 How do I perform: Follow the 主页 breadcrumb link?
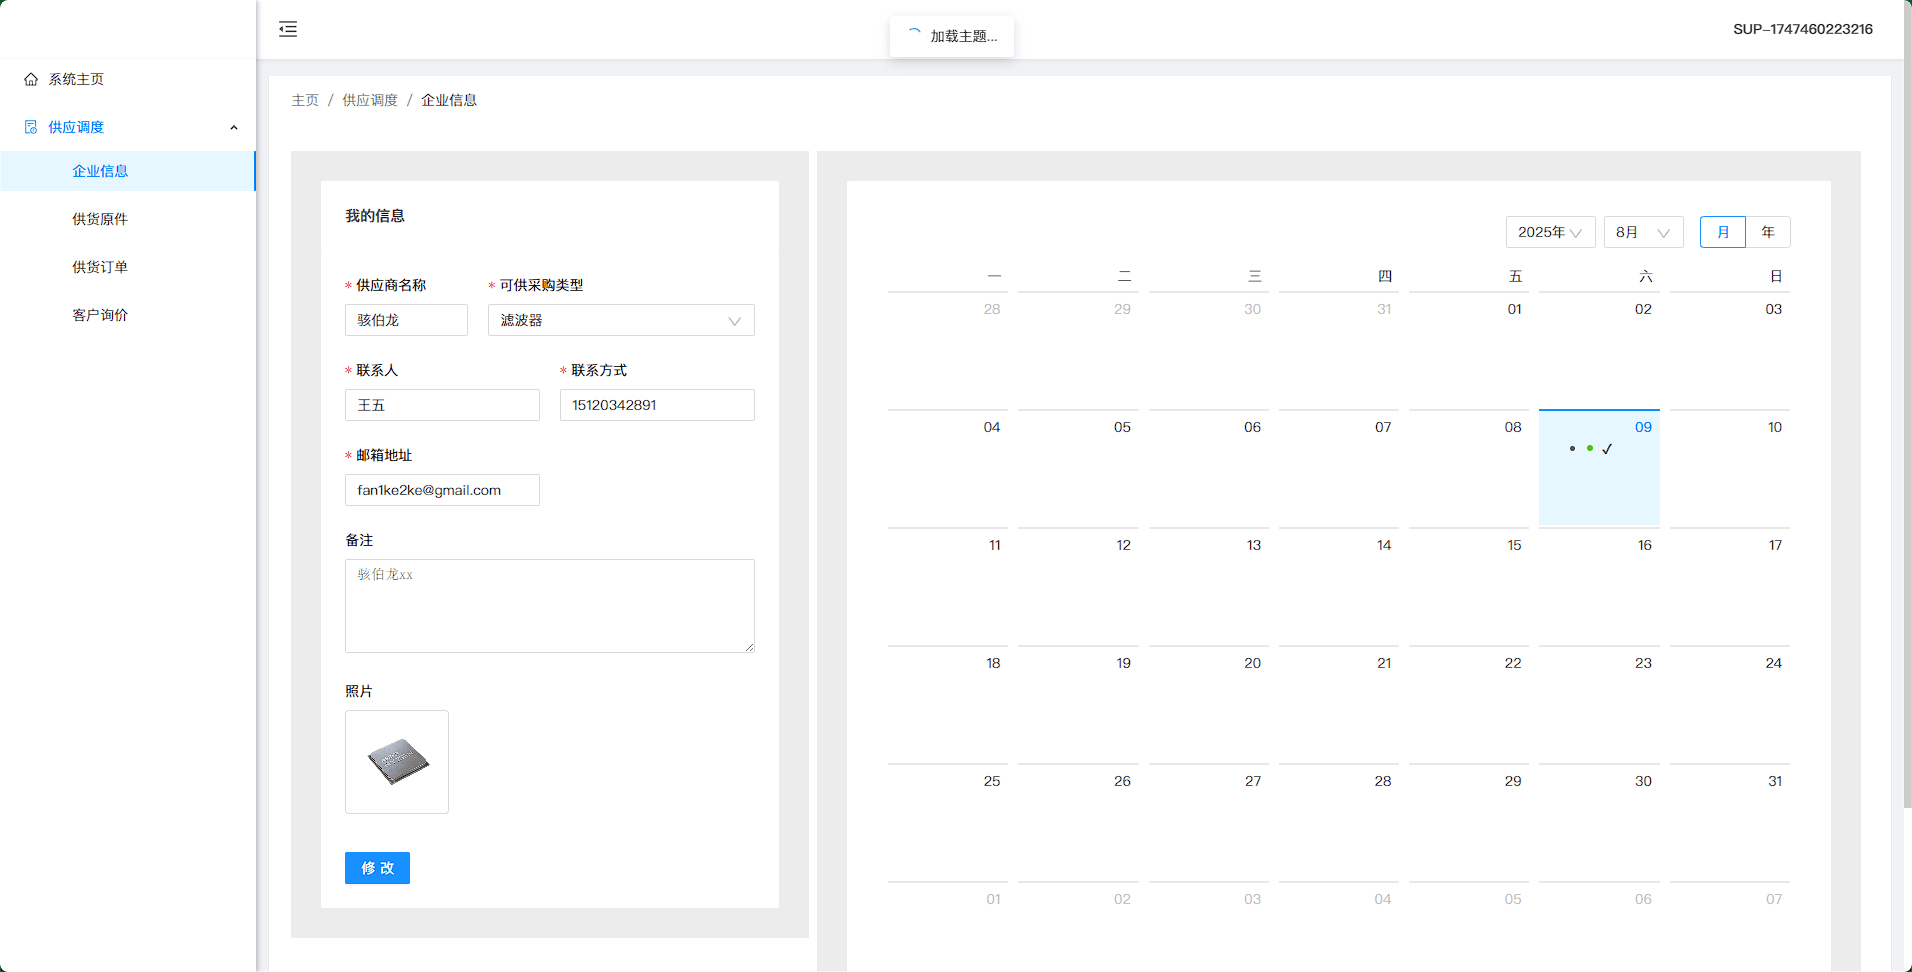[x=305, y=100]
